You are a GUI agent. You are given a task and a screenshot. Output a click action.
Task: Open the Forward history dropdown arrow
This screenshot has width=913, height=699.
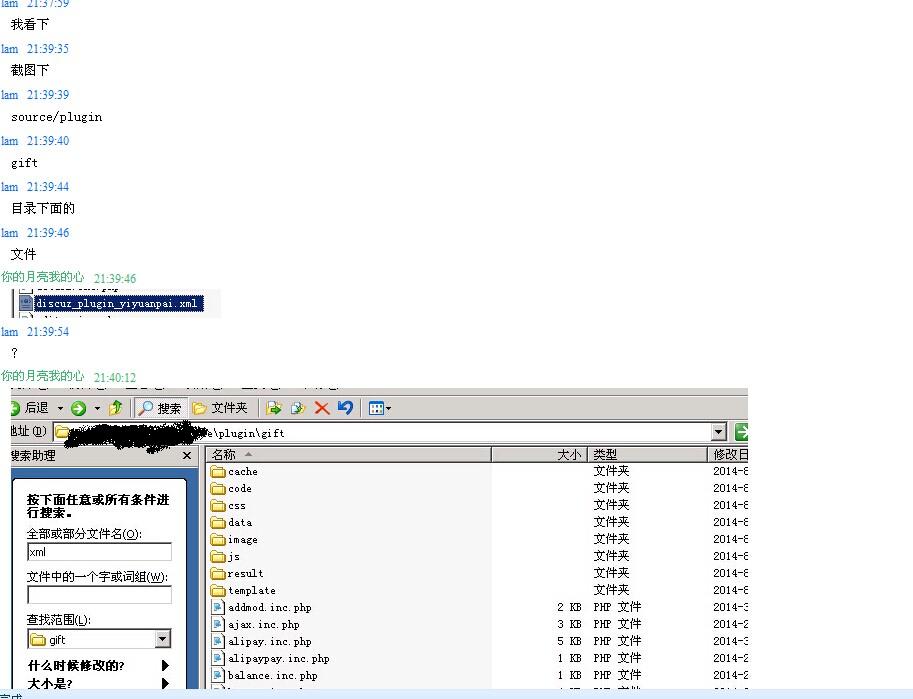[x=97, y=408]
